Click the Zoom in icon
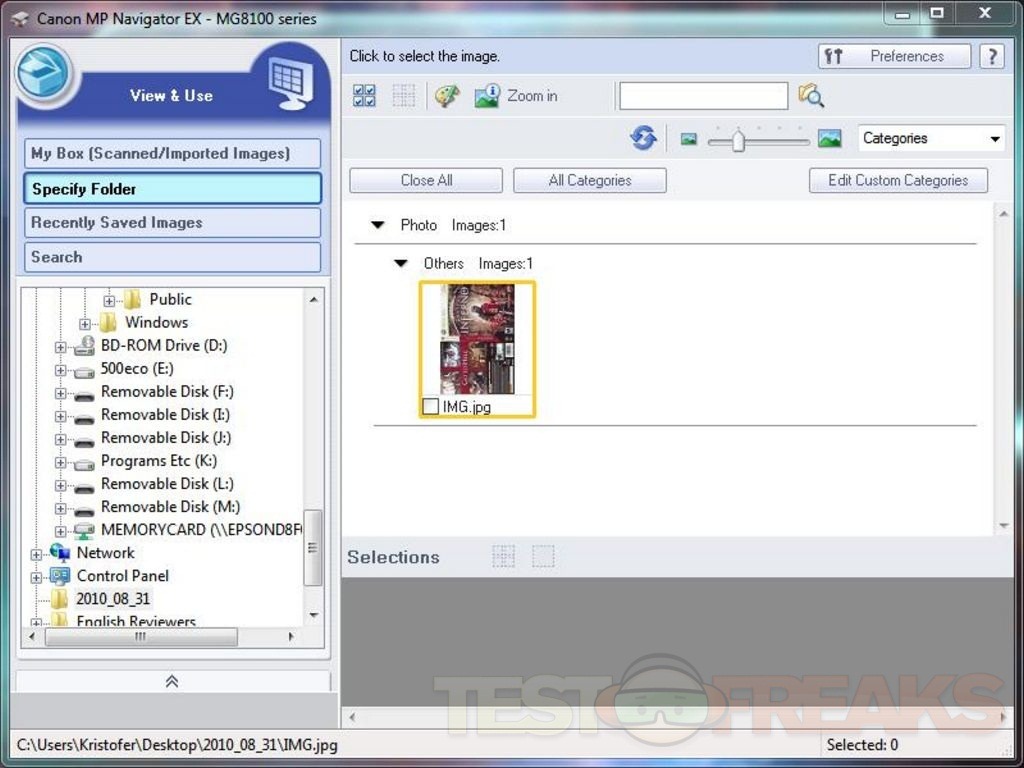1024x768 pixels. 487,96
